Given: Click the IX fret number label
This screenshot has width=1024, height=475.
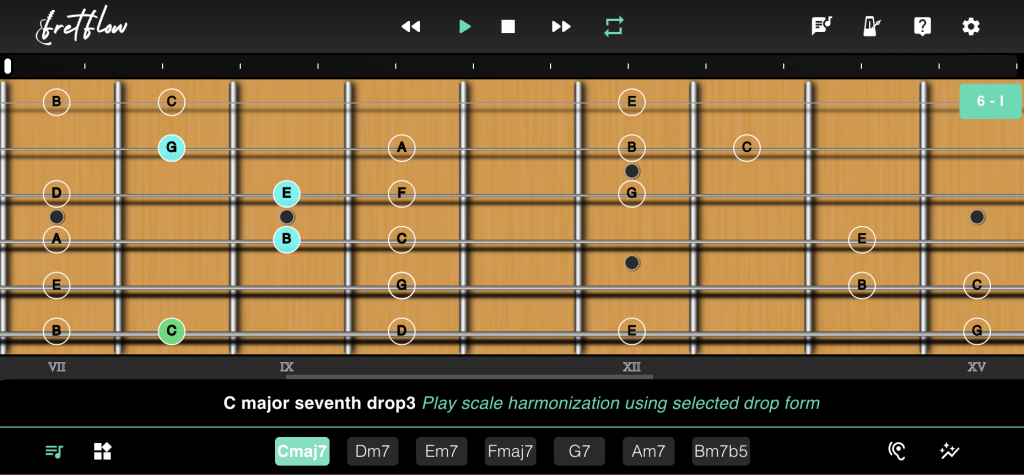Looking at the screenshot, I should (287, 367).
